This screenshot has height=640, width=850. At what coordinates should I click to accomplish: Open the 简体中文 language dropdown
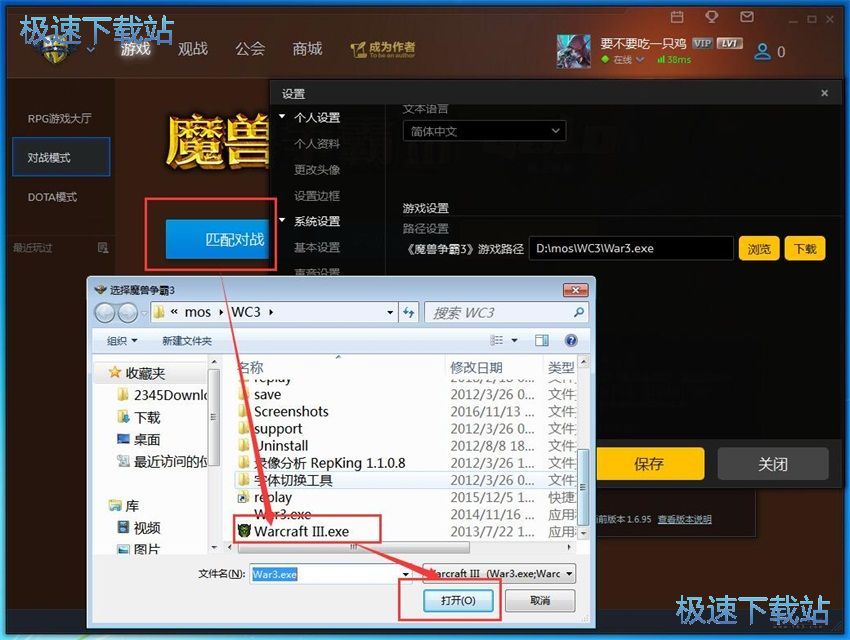pos(485,131)
